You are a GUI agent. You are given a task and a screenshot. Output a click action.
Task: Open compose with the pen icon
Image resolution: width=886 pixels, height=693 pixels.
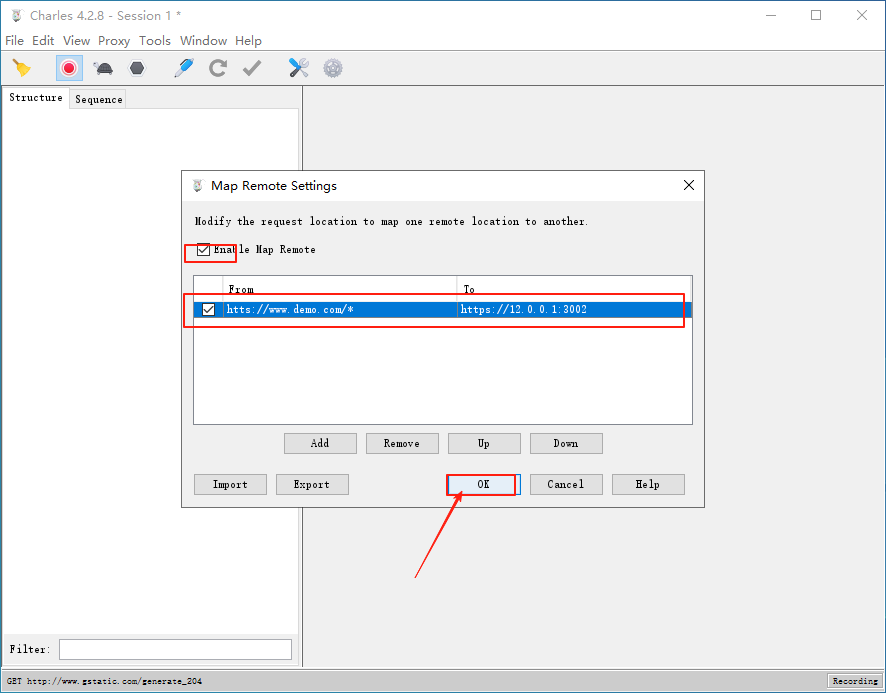click(184, 68)
